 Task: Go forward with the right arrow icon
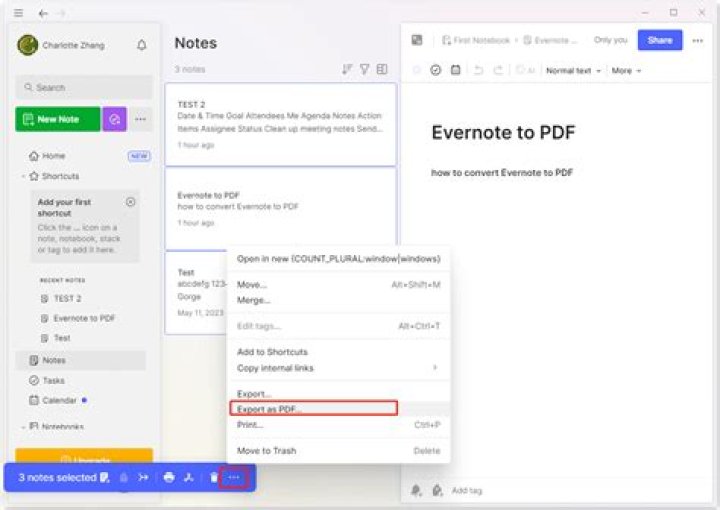[62, 13]
